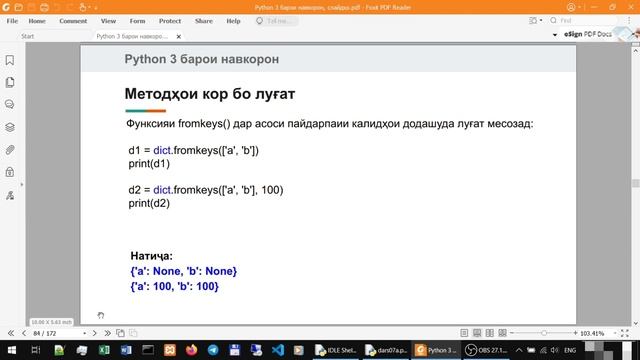Go to the next page

click(94, 333)
